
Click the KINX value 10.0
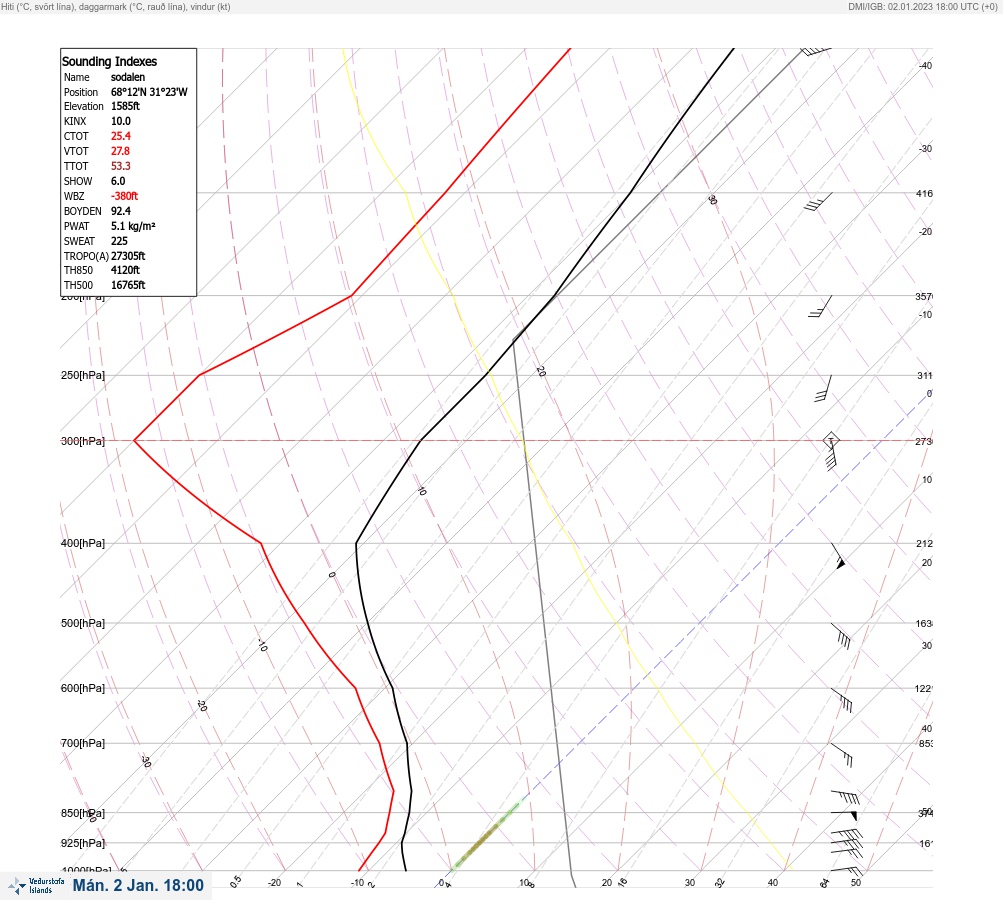pyautogui.click(x=121, y=121)
